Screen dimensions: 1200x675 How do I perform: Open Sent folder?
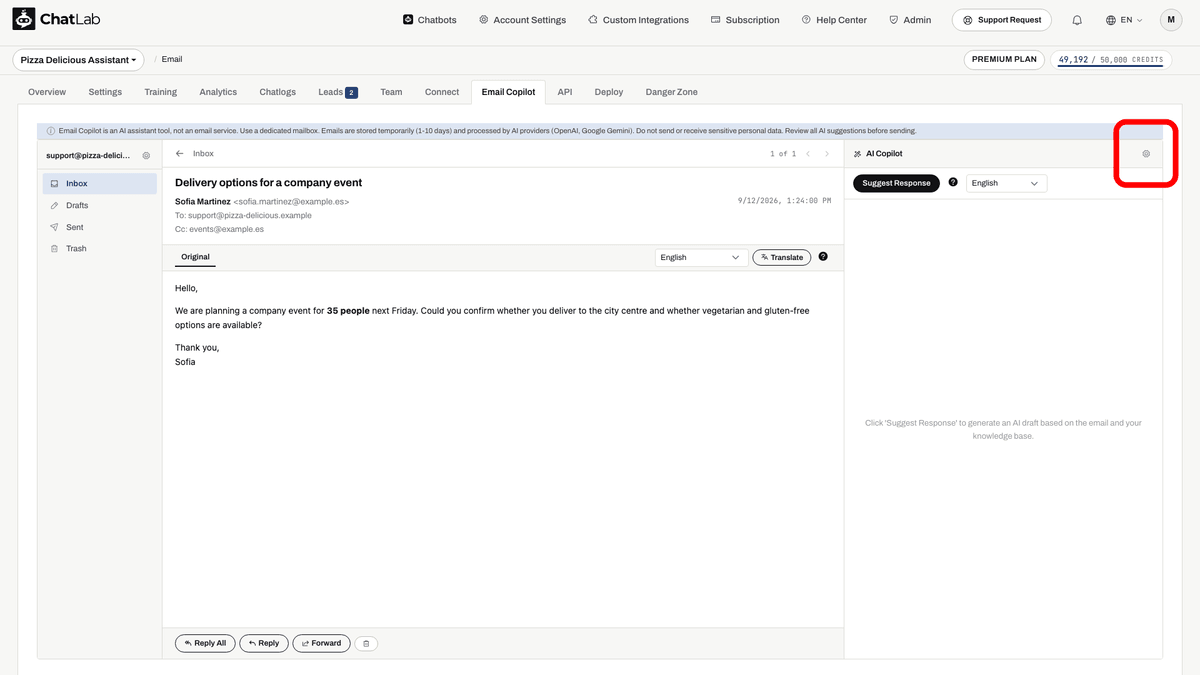point(100,227)
